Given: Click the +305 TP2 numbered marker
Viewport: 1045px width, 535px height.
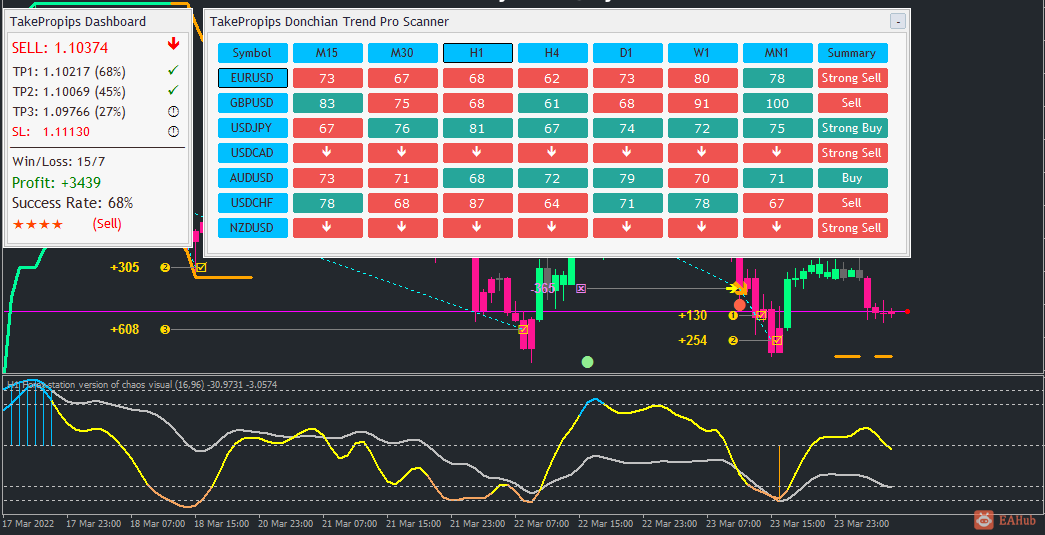Looking at the screenshot, I should pyautogui.click(x=165, y=268).
